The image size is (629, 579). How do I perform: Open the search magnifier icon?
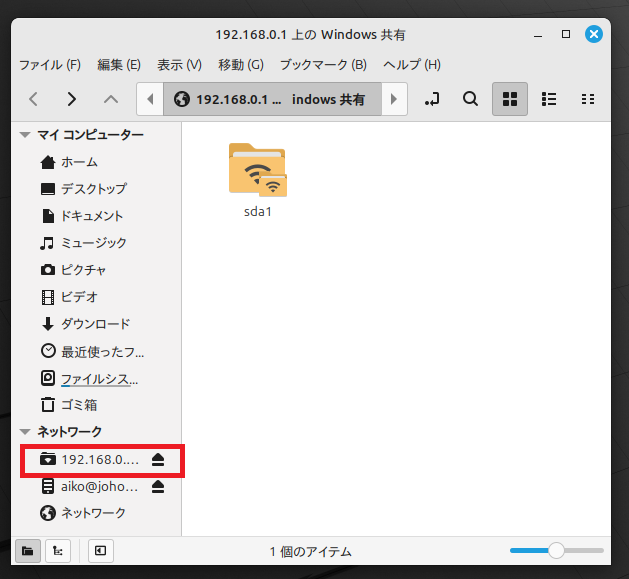470,99
